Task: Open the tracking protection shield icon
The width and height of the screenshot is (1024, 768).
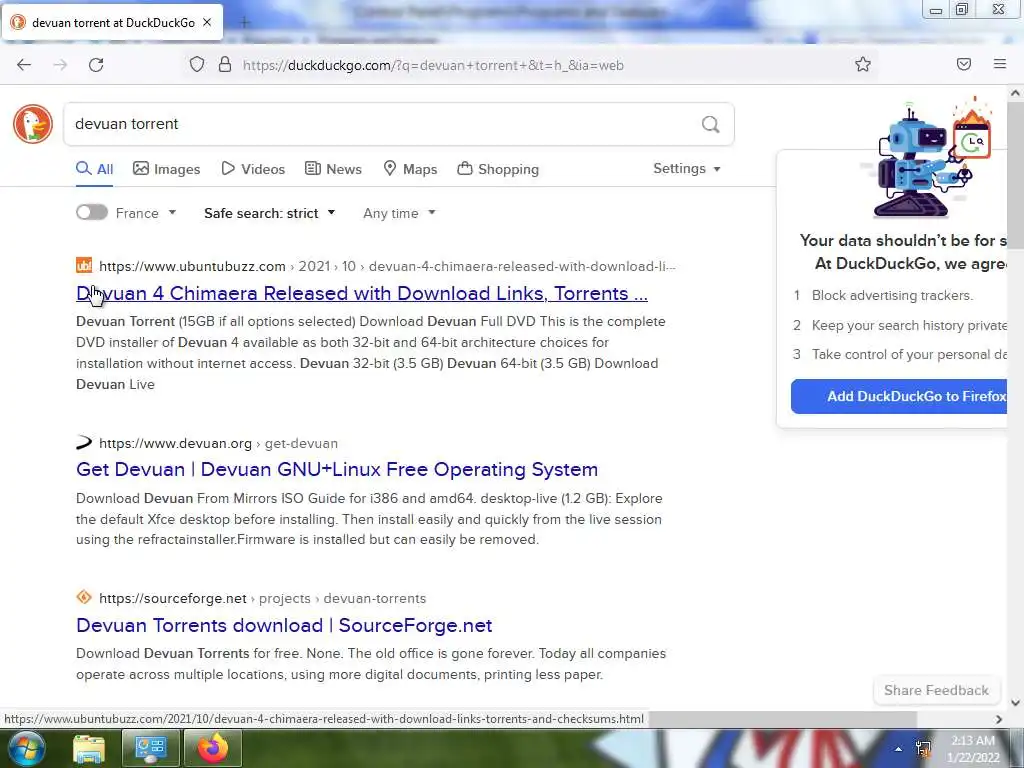Action: 197,64
